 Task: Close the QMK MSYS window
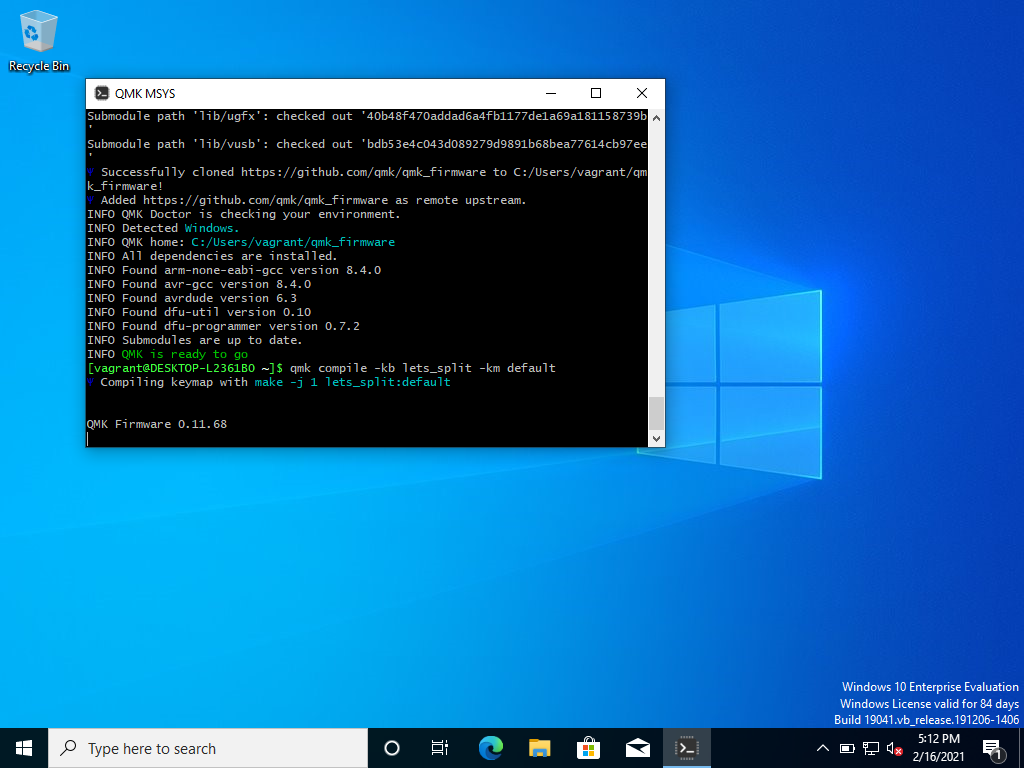click(x=642, y=93)
